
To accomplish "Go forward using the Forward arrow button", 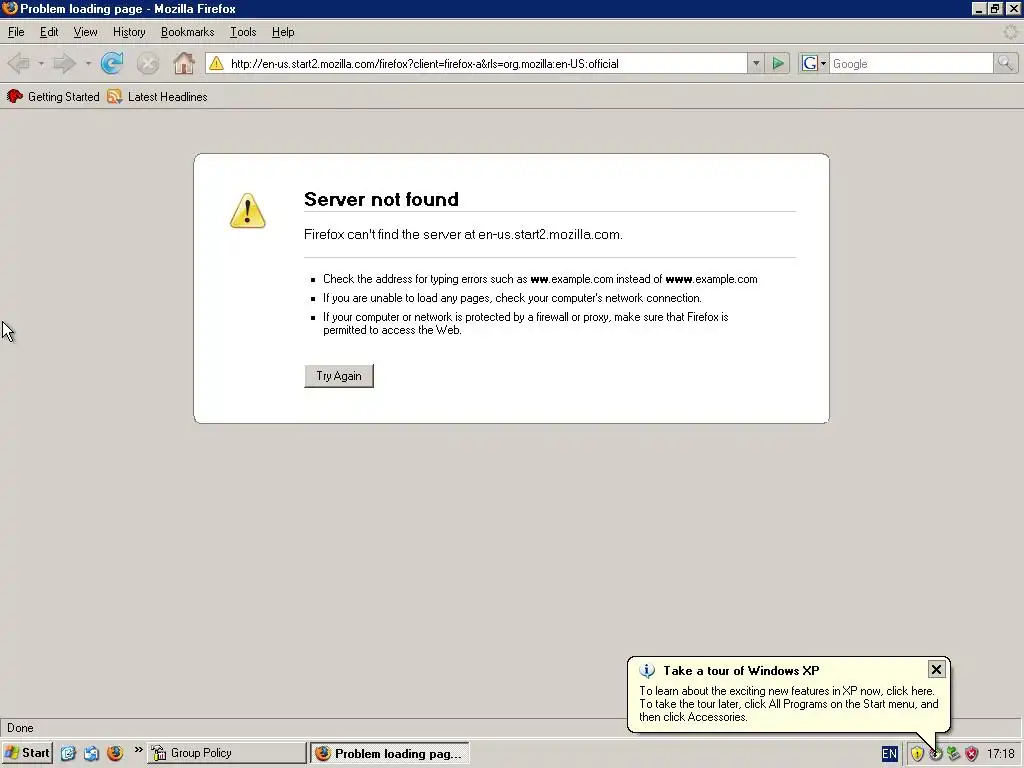I will 64,63.
